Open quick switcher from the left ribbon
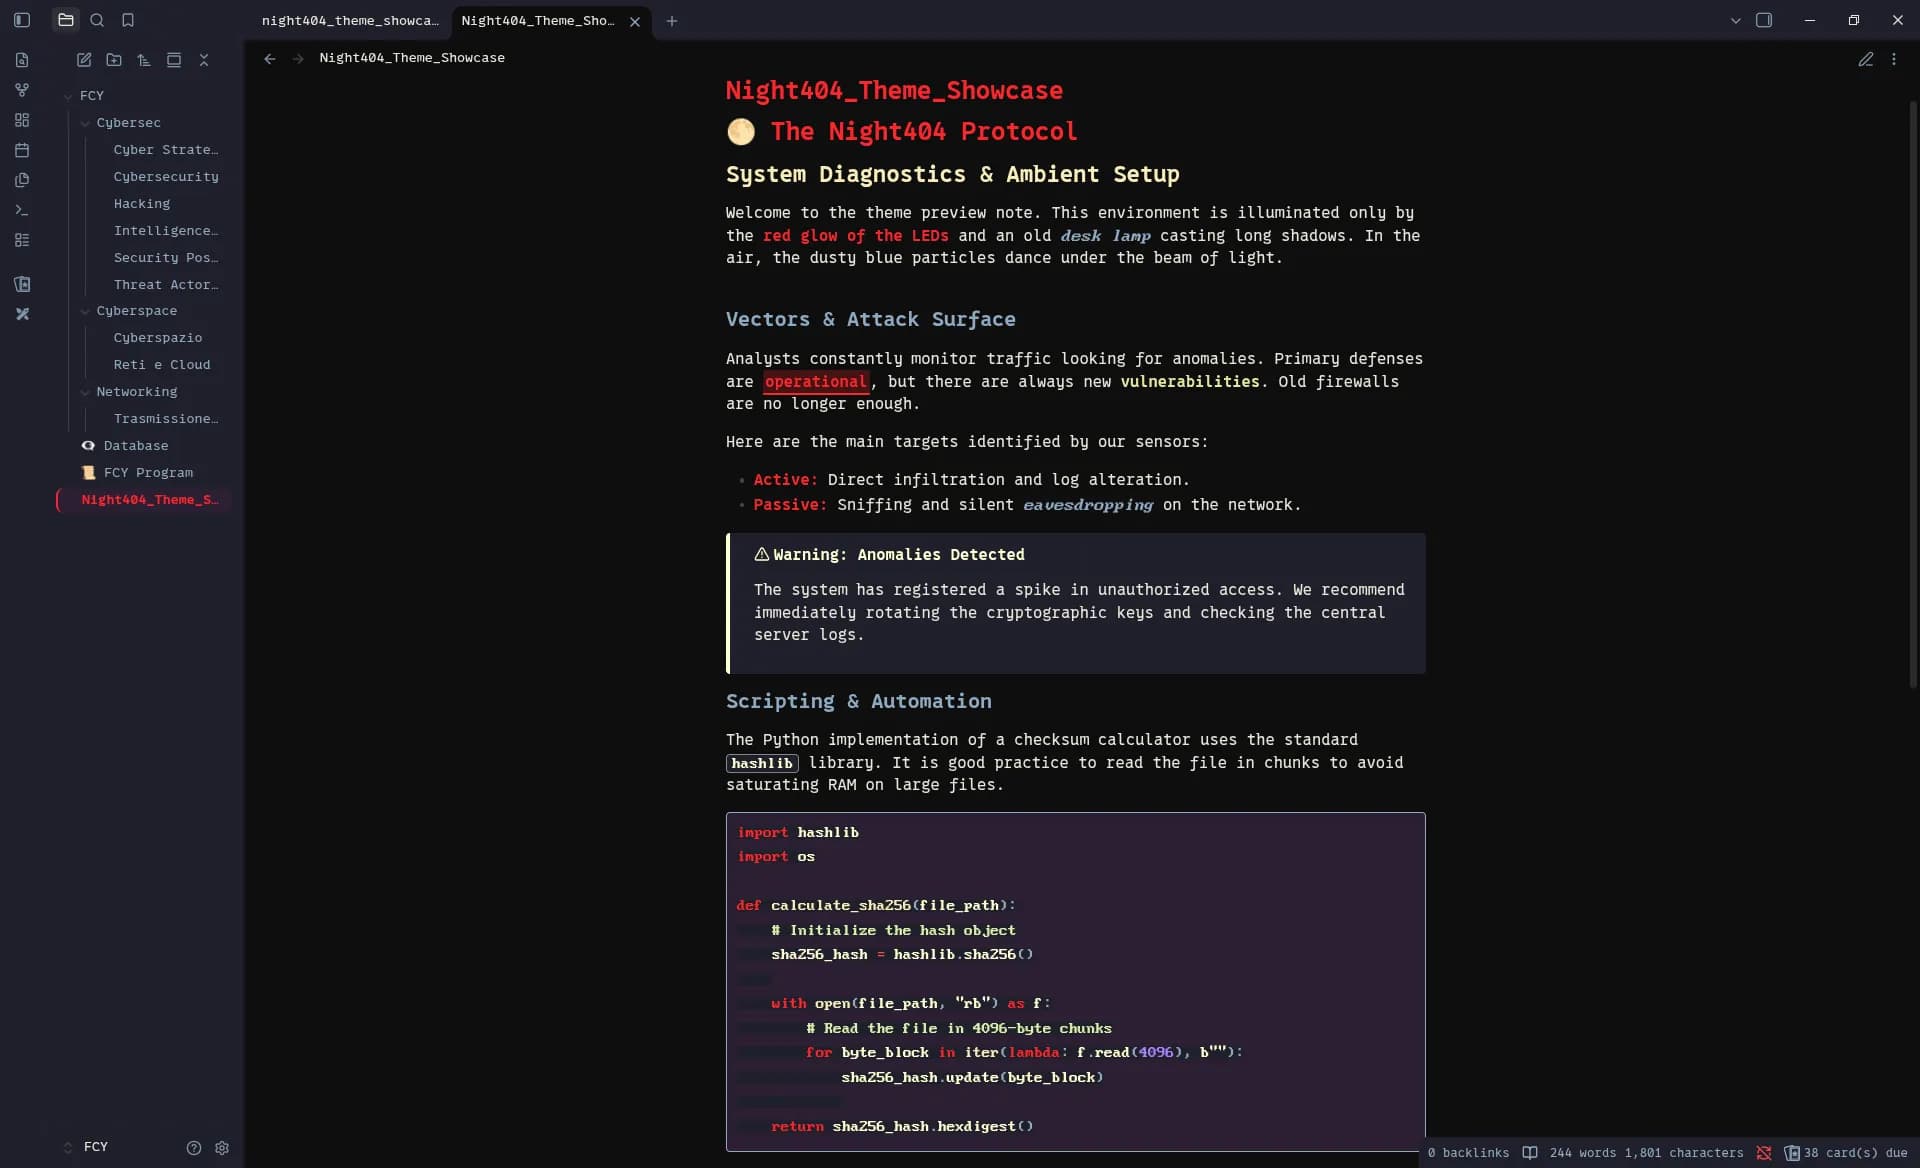The height and width of the screenshot is (1168, 1920). pos(22,60)
